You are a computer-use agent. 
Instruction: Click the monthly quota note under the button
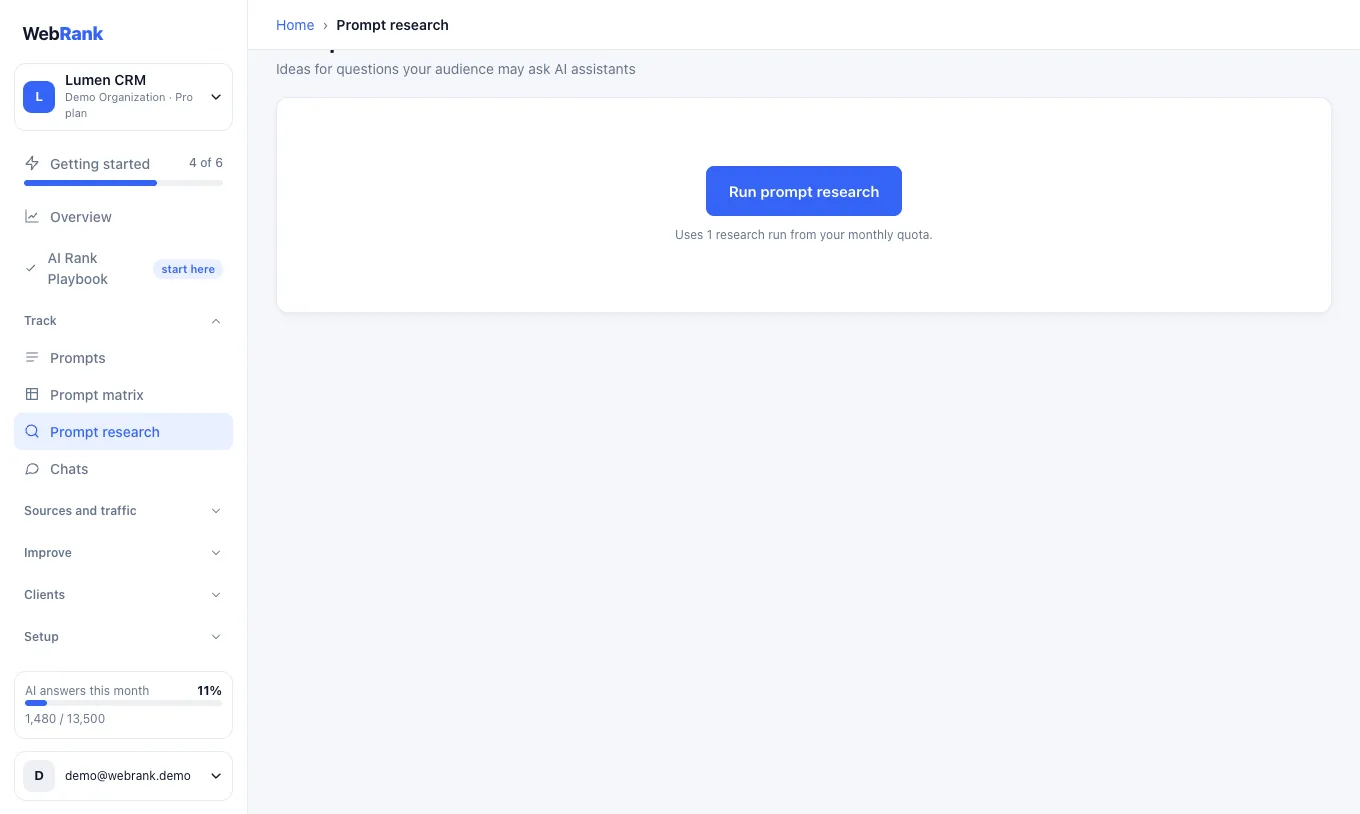pos(804,235)
